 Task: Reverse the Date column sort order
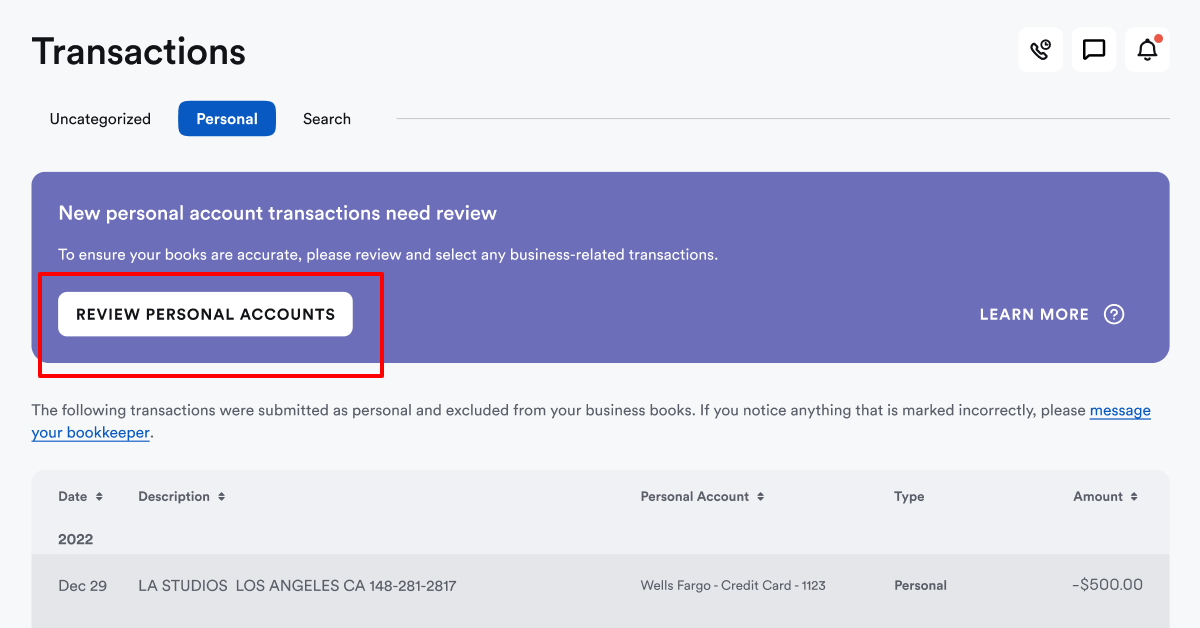pos(97,496)
